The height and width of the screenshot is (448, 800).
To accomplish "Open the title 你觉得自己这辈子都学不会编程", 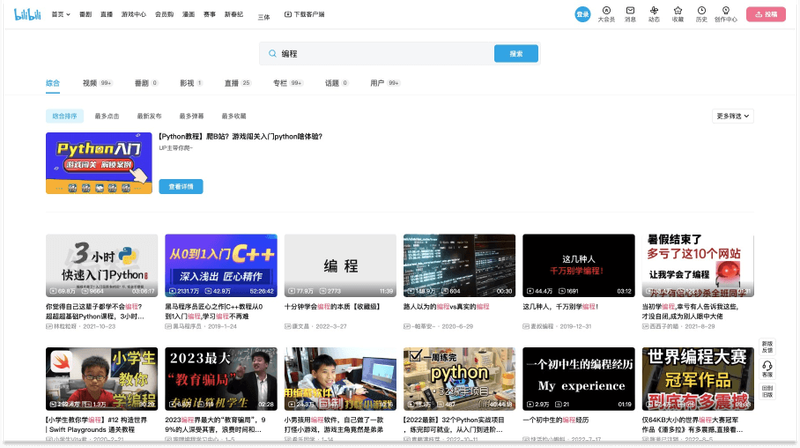I will pyautogui.click(x=95, y=311).
